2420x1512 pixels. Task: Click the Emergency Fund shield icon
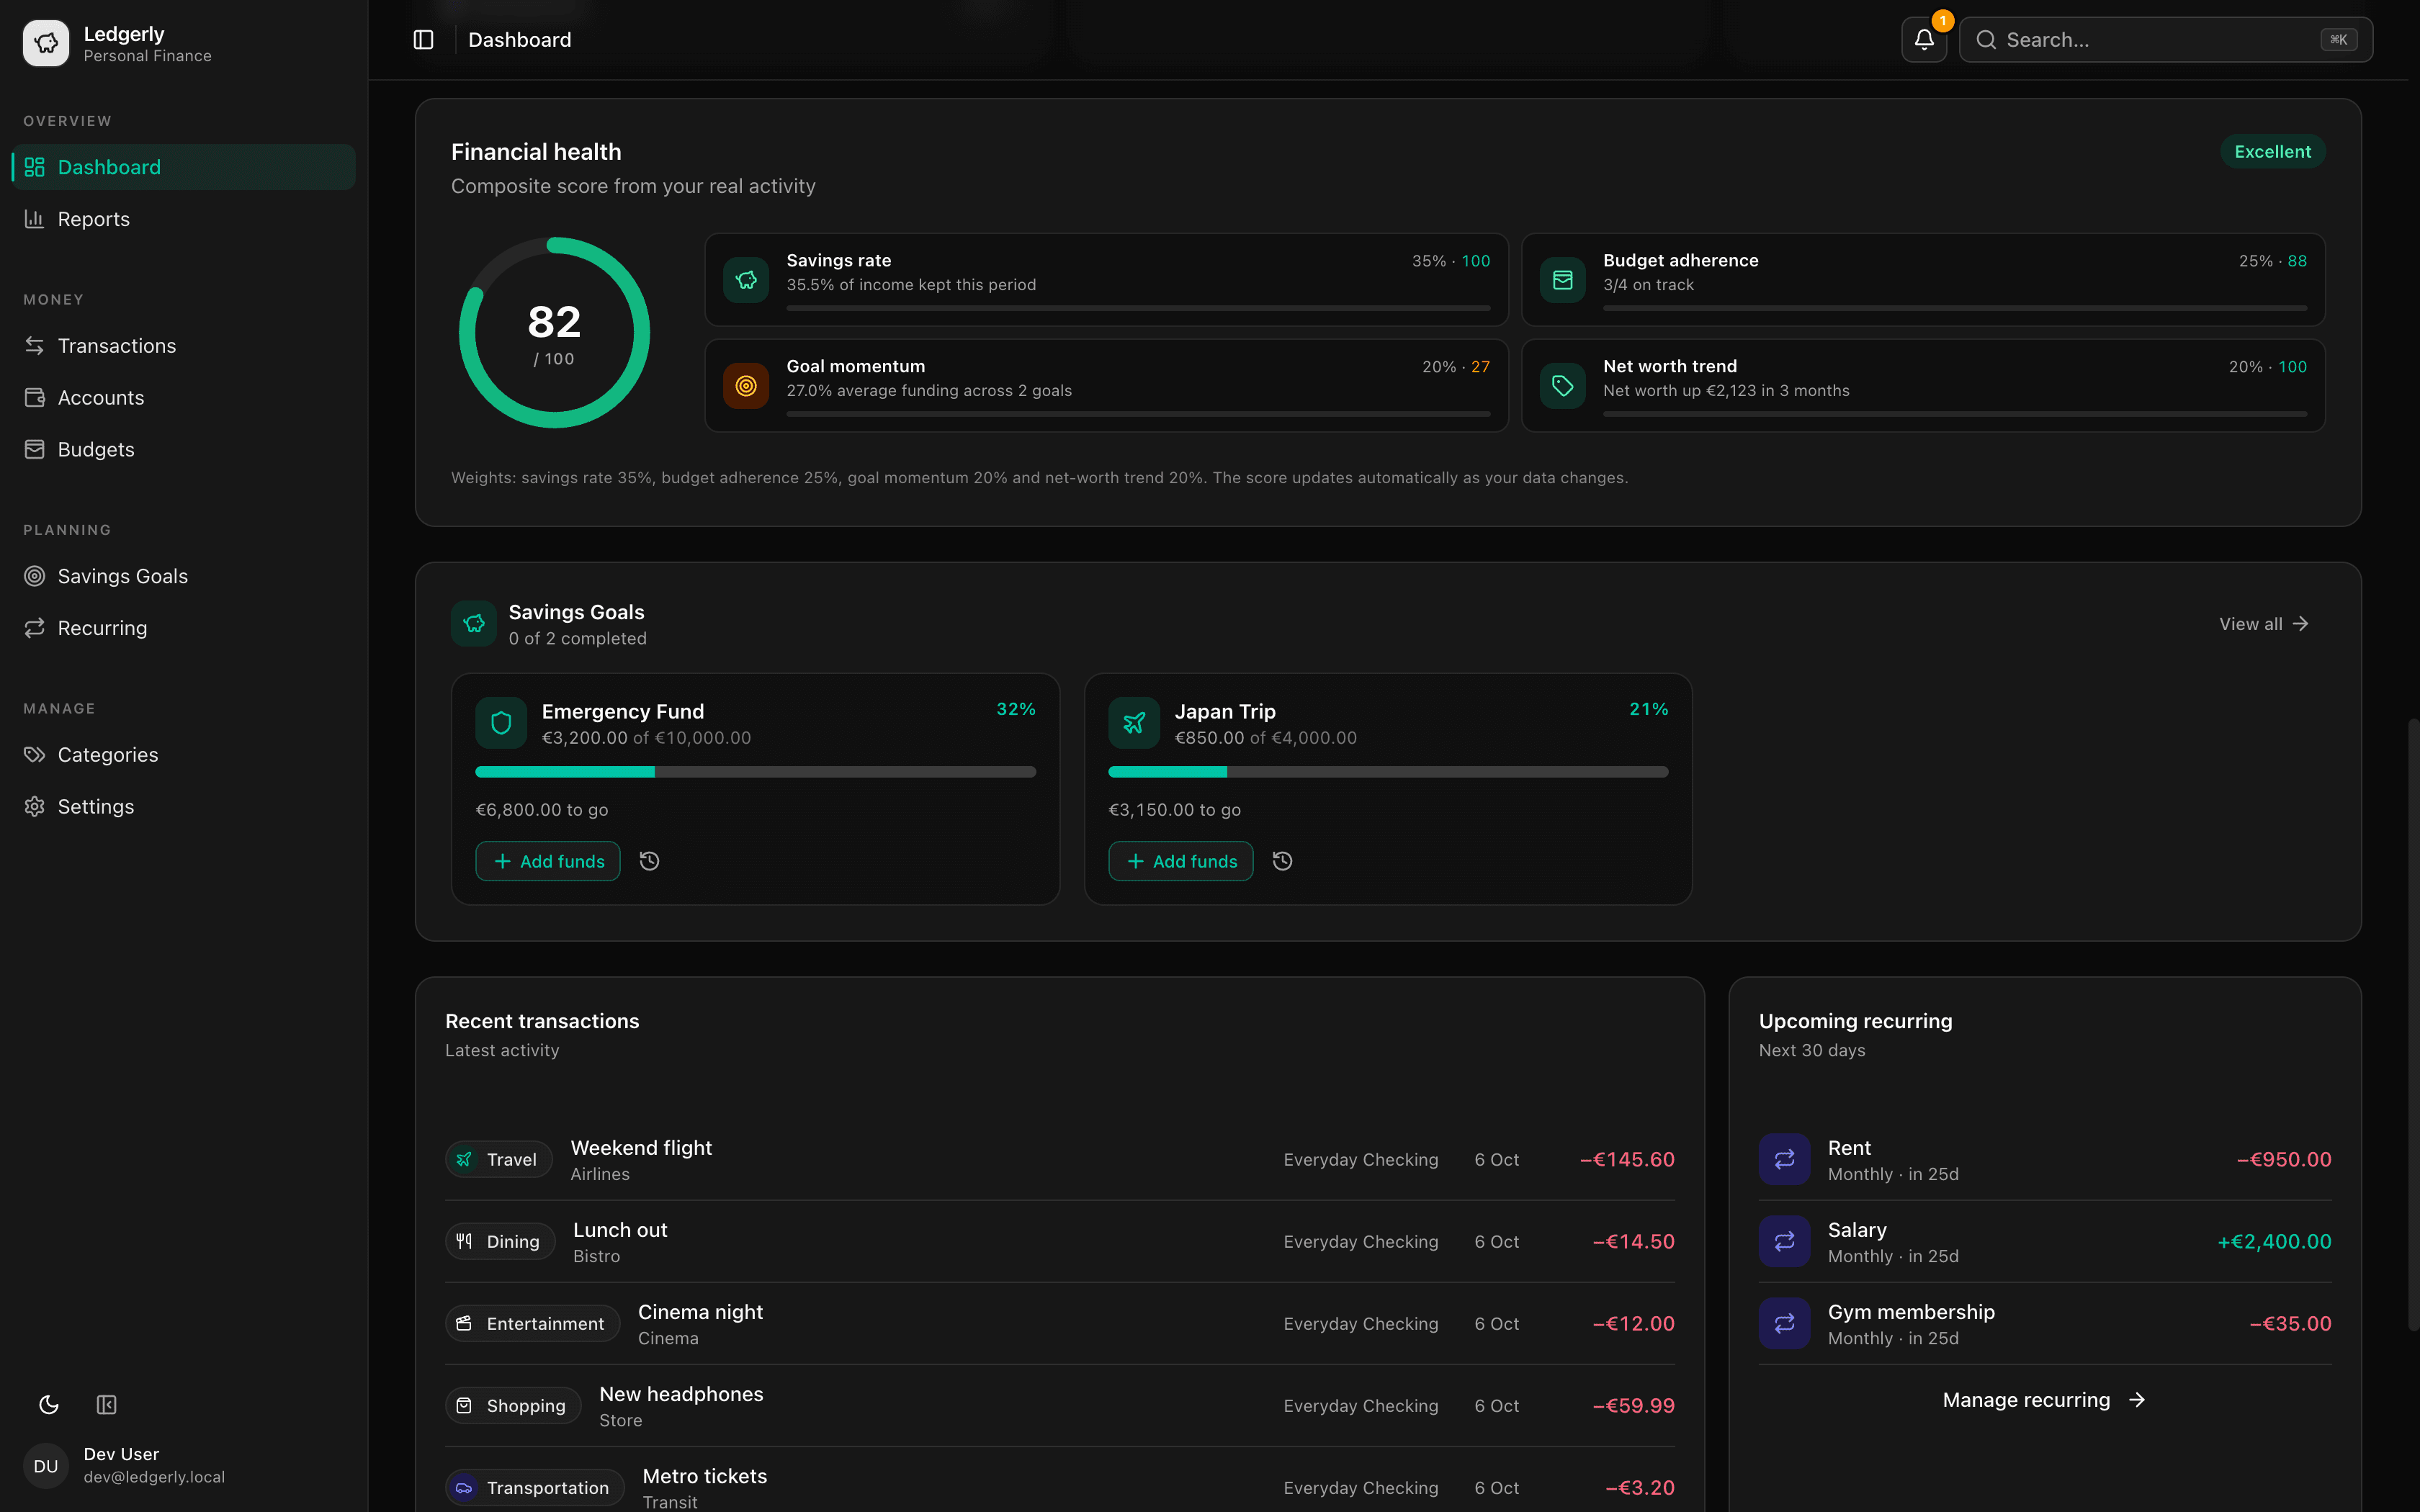coord(501,723)
